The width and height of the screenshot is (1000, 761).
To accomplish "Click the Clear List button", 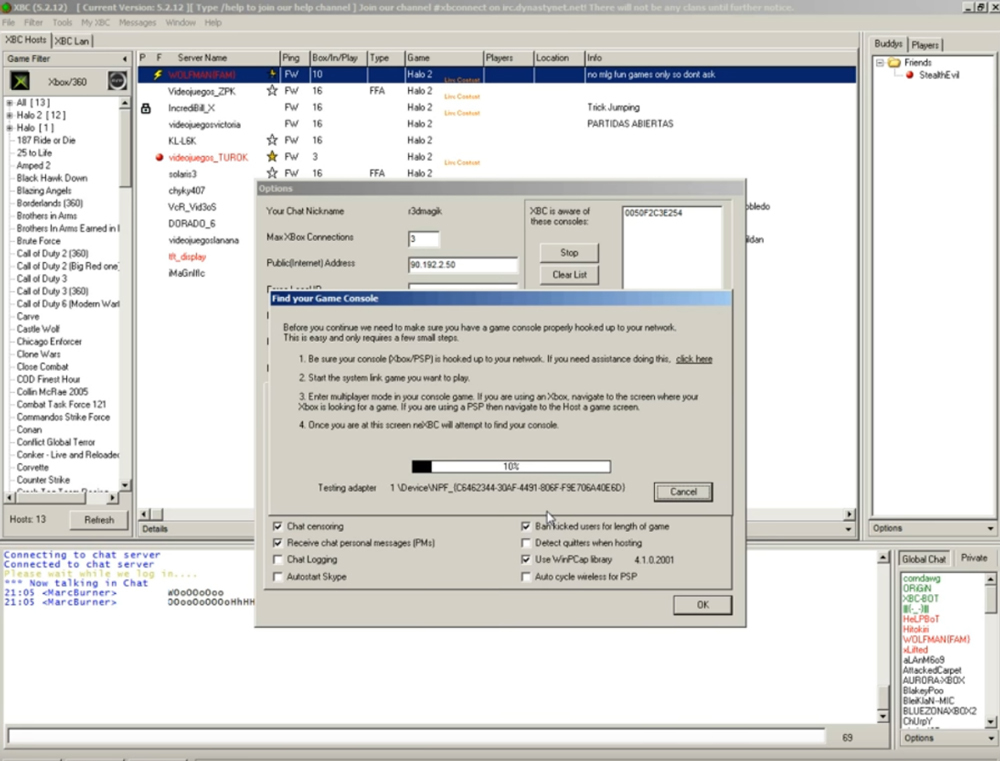I will pyautogui.click(x=569, y=275).
